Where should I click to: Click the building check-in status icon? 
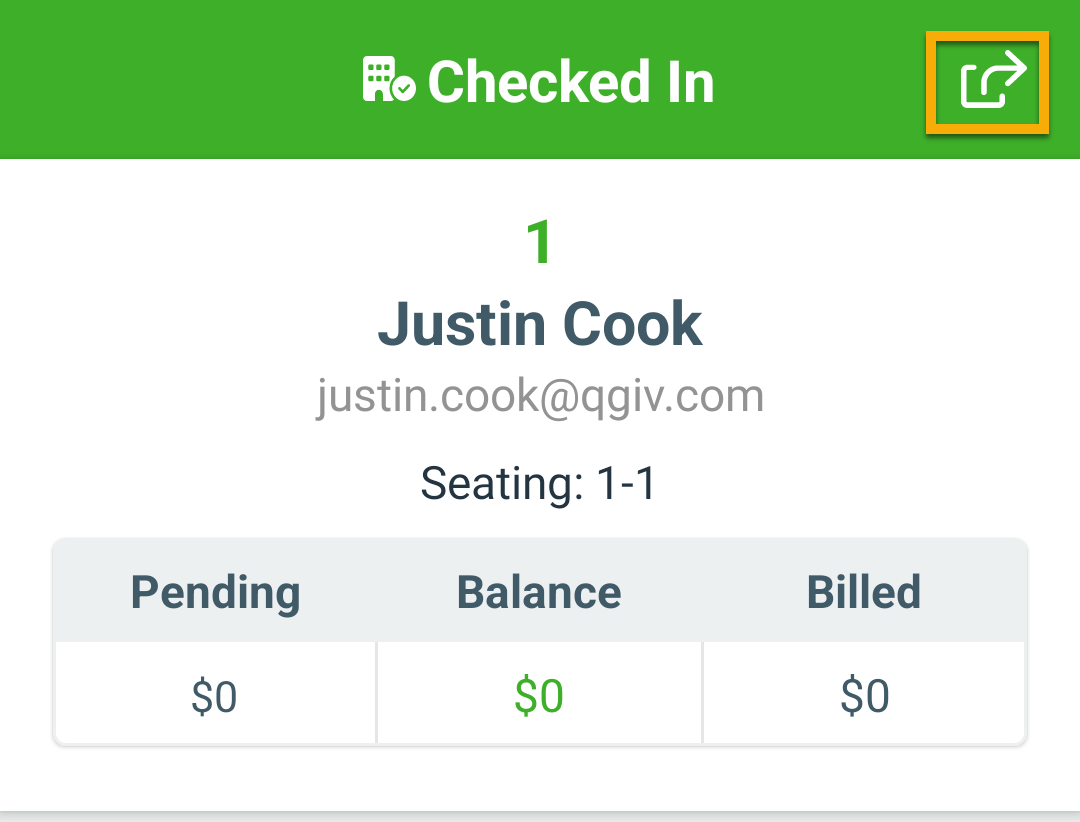(x=389, y=79)
